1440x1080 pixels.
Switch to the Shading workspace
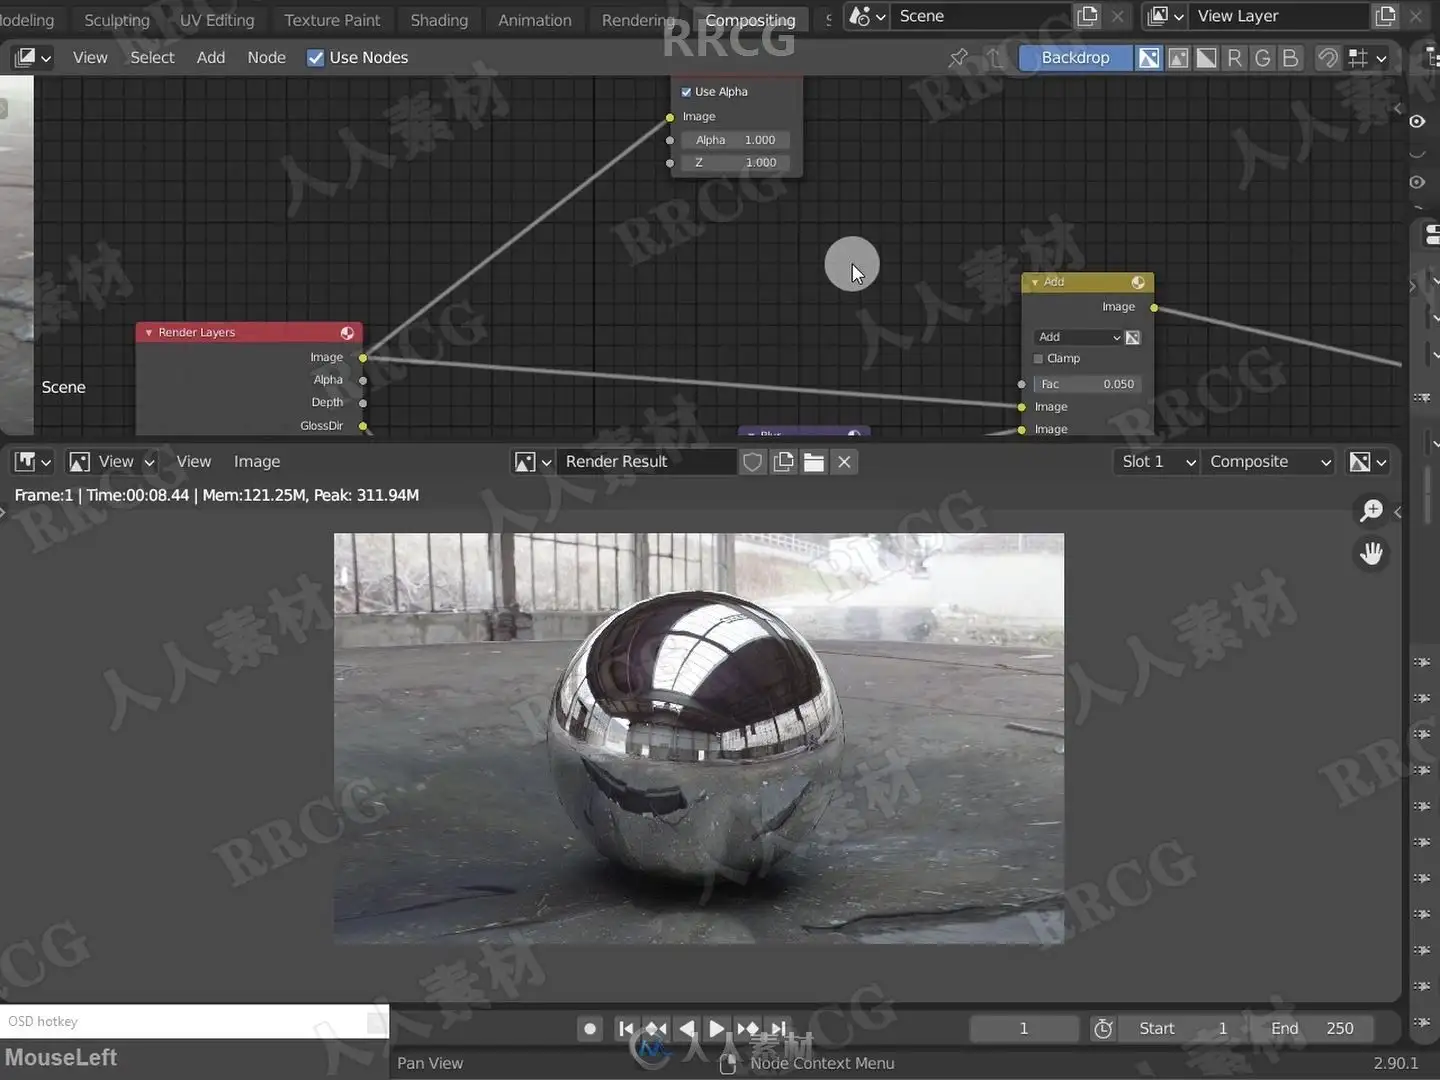click(439, 20)
